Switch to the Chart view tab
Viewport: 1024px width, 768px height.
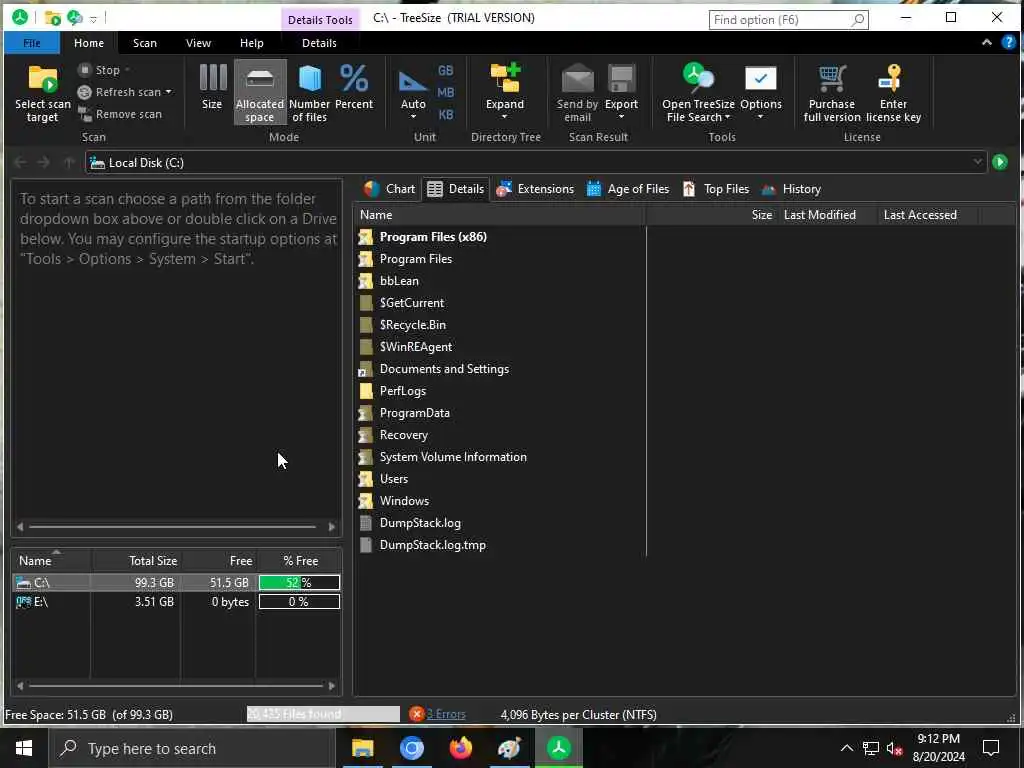pos(389,189)
